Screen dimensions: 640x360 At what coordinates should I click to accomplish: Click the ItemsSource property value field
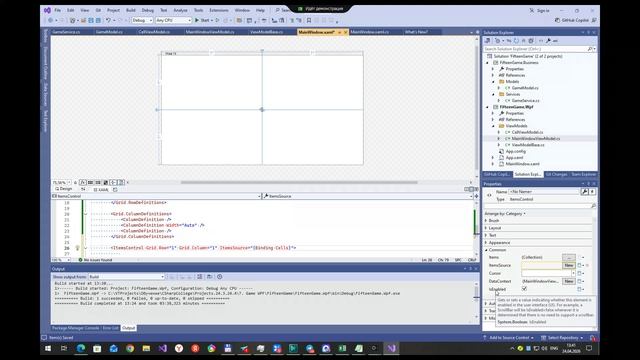(x=541, y=265)
